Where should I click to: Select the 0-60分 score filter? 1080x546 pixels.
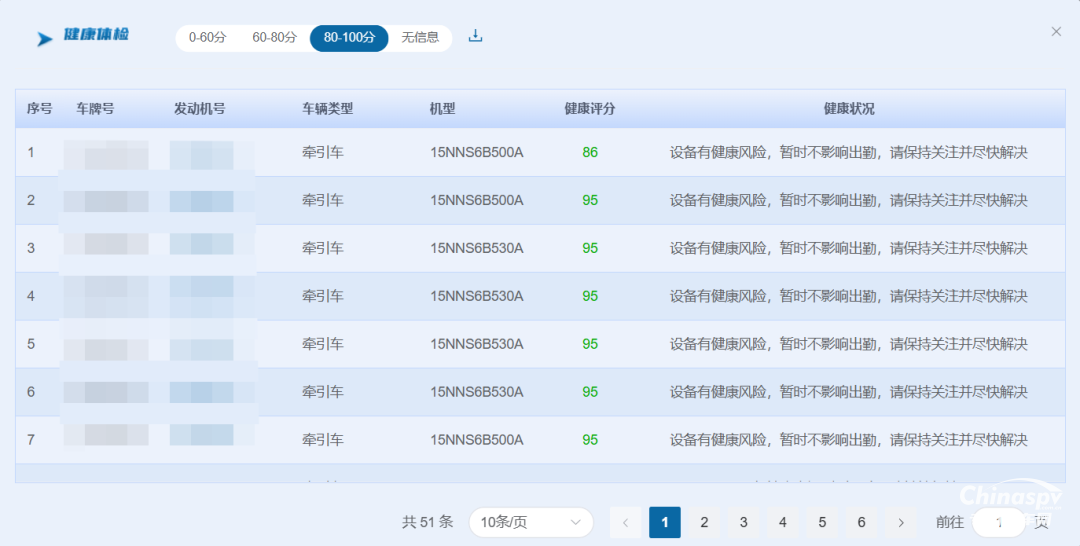[208, 38]
